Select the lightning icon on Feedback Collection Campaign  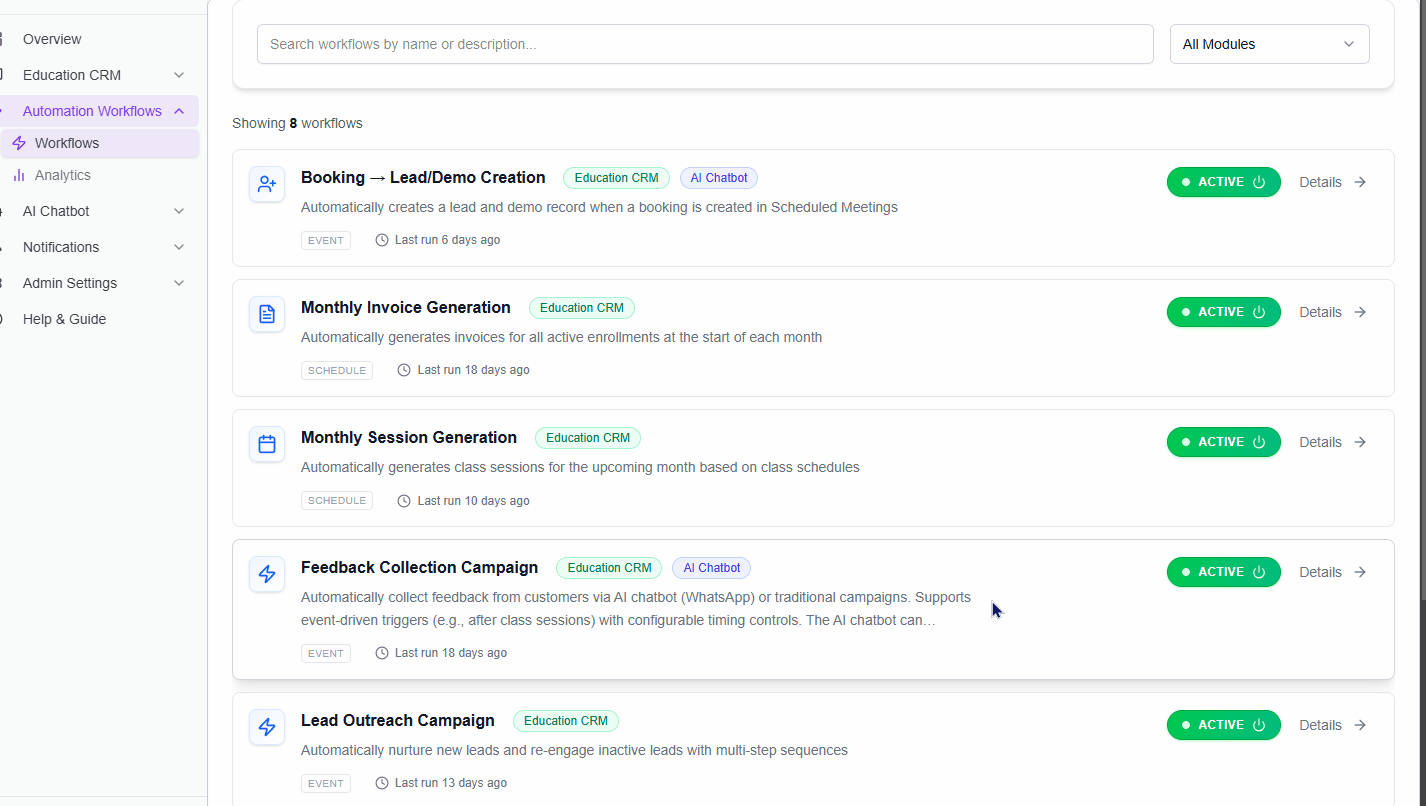[x=266, y=574]
